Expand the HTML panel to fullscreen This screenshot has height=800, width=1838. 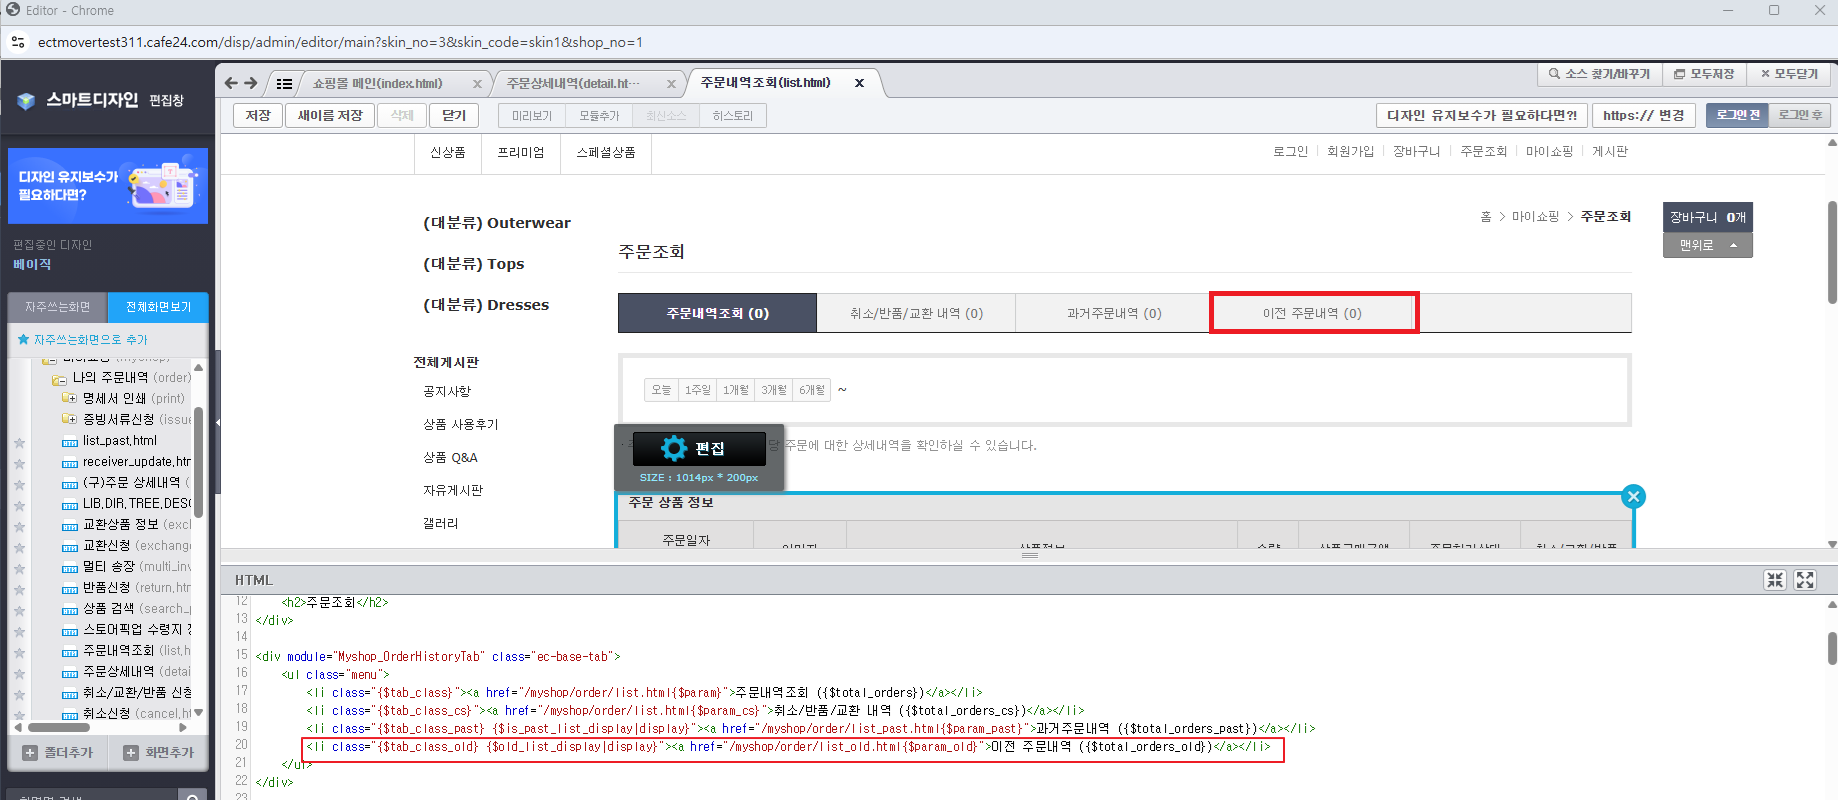coord(1805,580)
